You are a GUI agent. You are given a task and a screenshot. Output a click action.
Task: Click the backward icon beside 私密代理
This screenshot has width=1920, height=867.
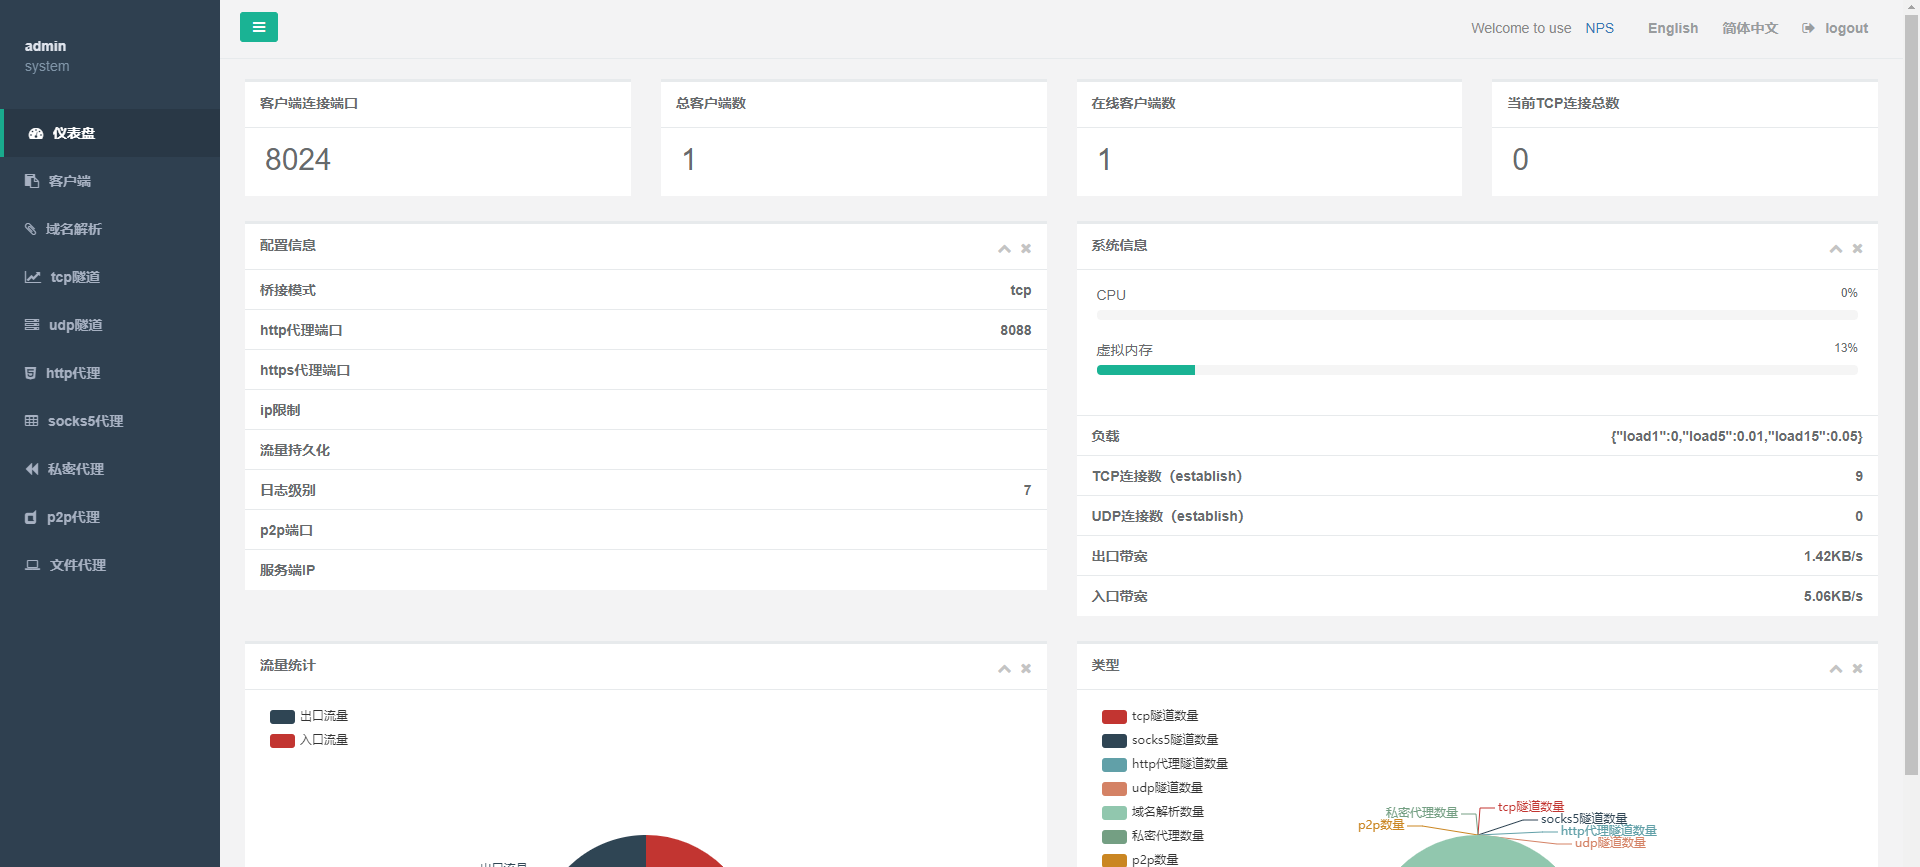pyautogui.click(x=32, y=469)
